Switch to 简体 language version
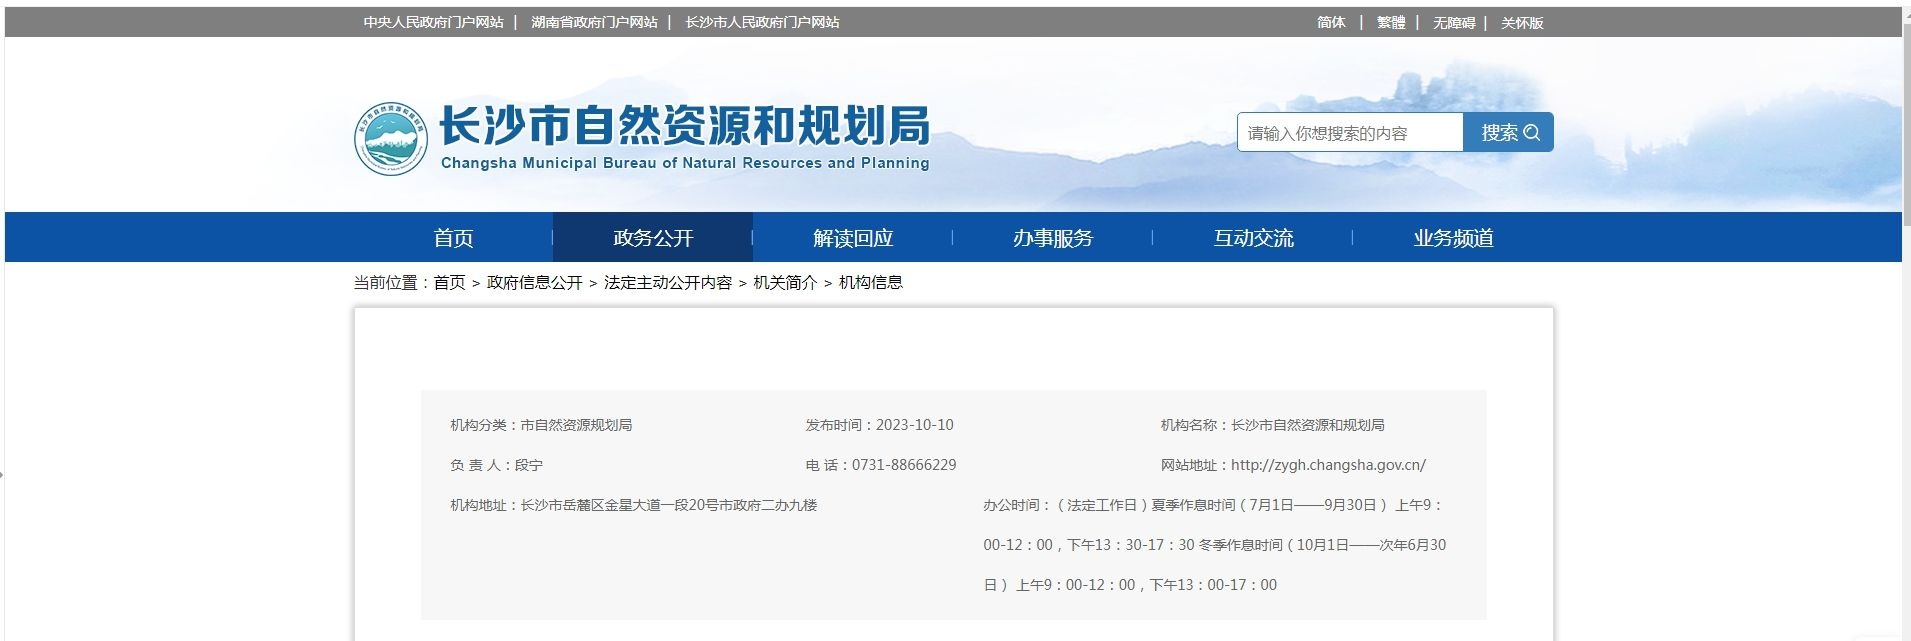 [1331, 22]
